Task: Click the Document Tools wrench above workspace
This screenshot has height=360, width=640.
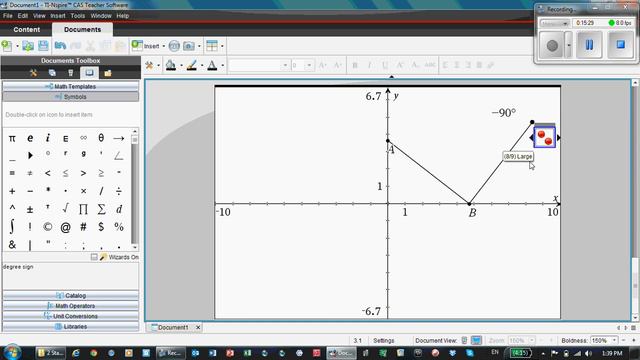Action: pos(149,65)
